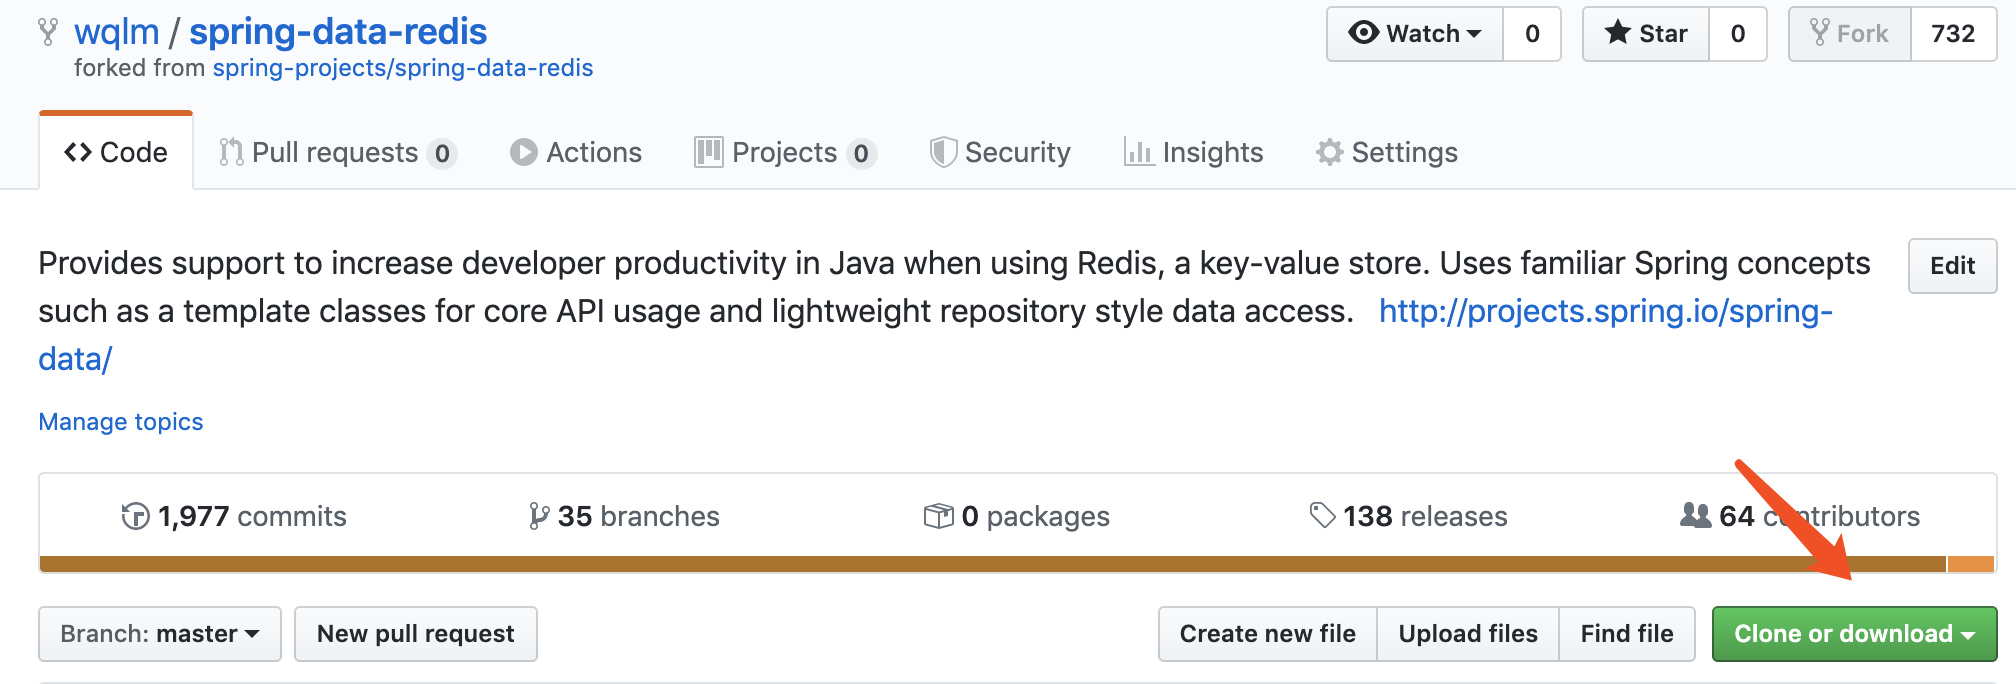
Task: Click the New pull request button
Action: click(416, 634)
